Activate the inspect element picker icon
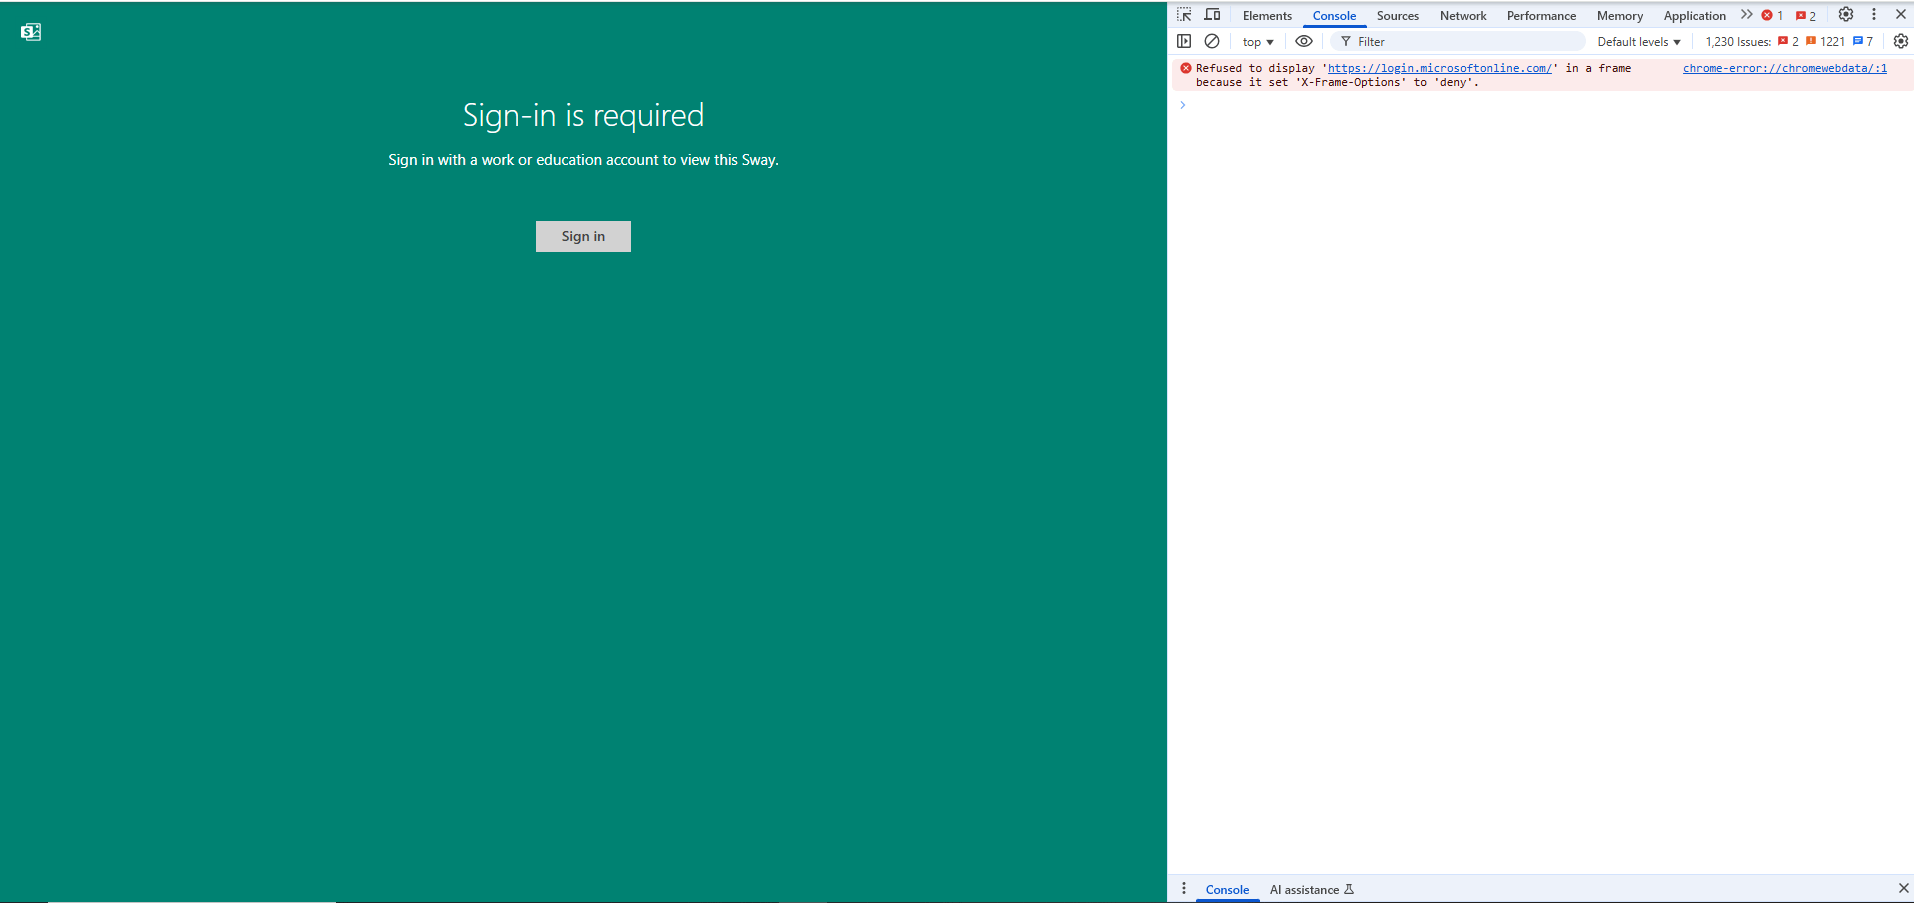The image size is (1914, 903). click(1184, 15)
